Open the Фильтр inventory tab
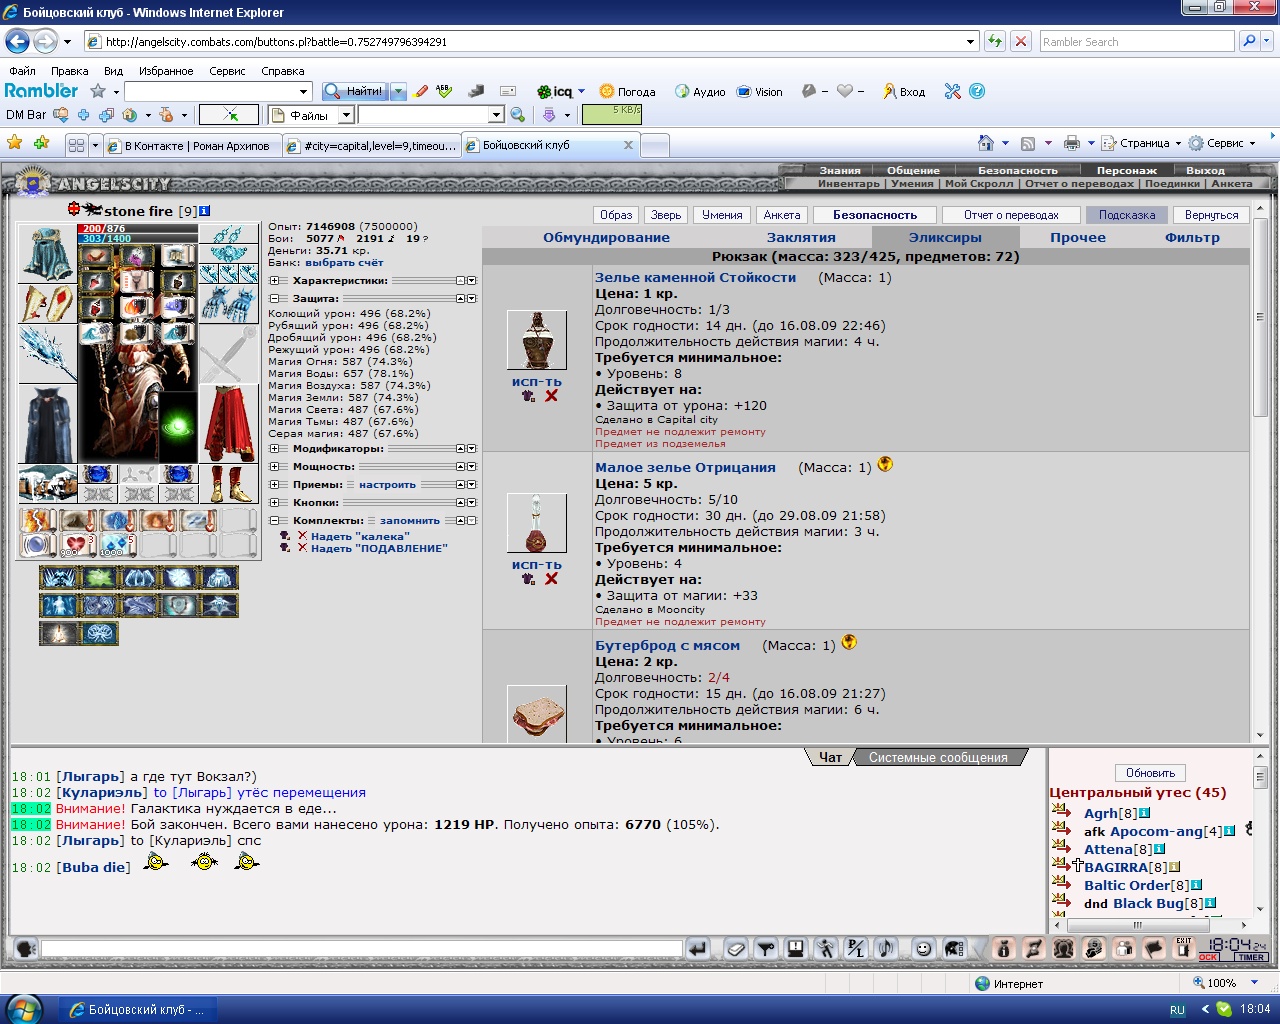Image resolution: width=1280 pixels, height=1024 pixels. (x=1192, y=238)
